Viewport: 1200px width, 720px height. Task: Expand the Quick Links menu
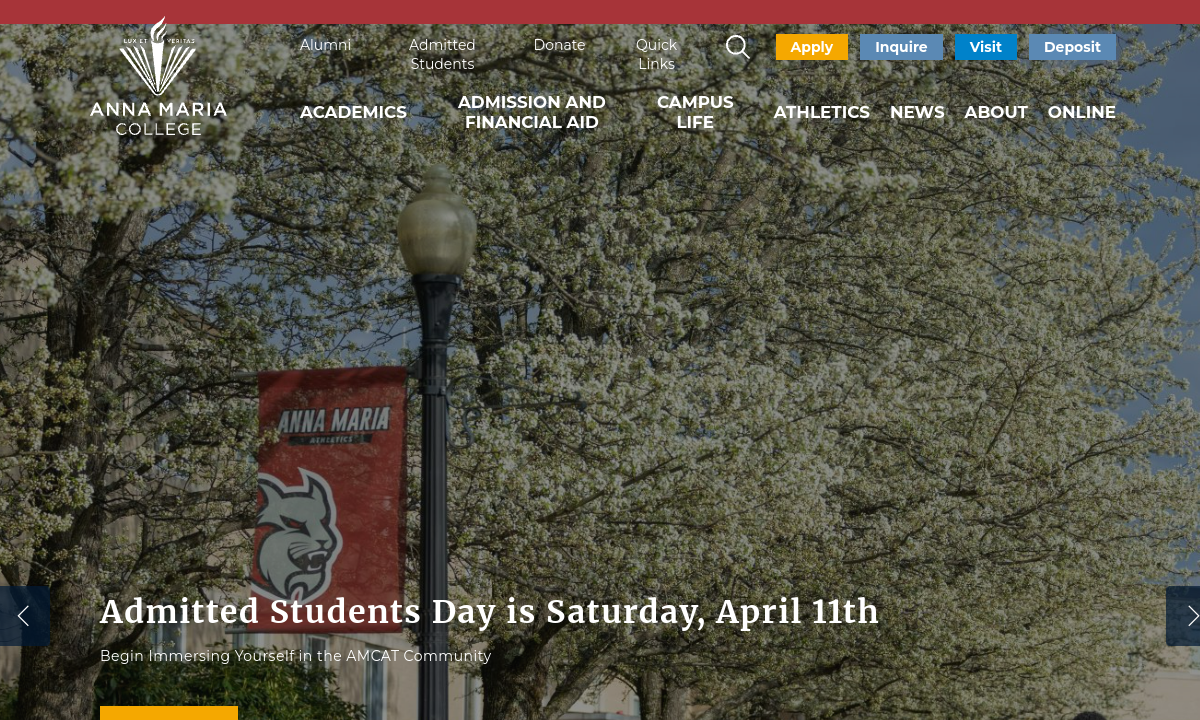(x=656, y=55)
